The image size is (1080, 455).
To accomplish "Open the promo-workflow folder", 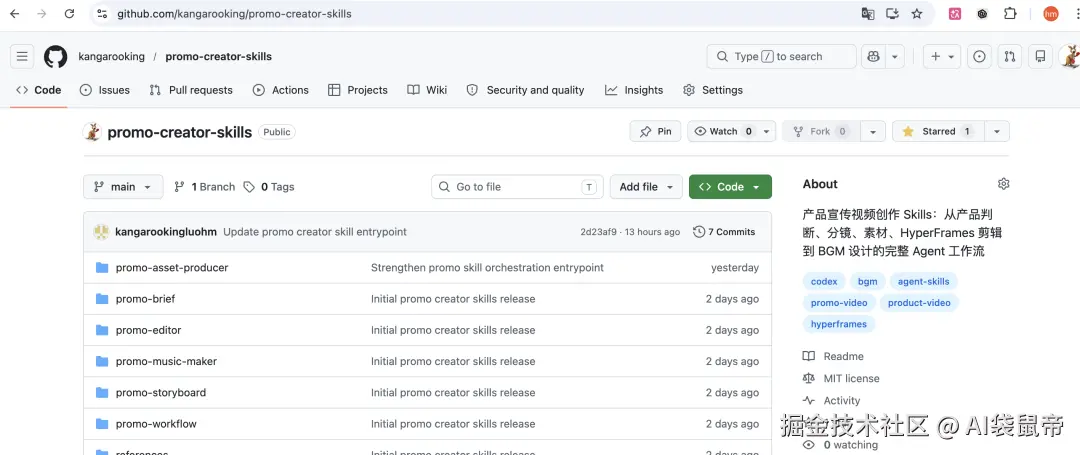I will [156, 424].
